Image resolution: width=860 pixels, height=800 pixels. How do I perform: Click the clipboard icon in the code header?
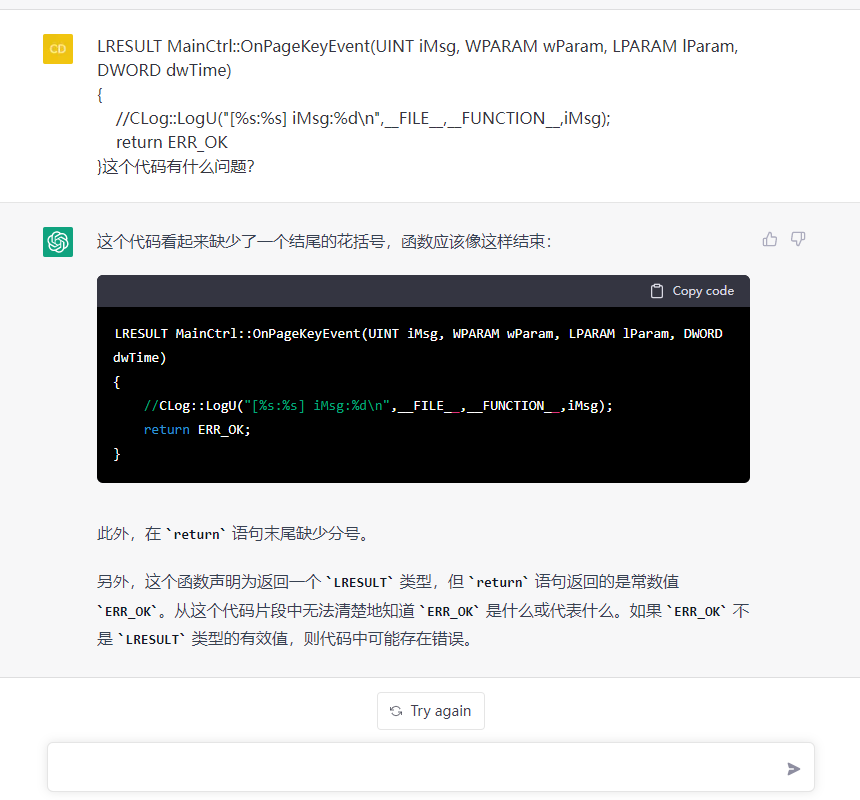[x=657, y=291]
